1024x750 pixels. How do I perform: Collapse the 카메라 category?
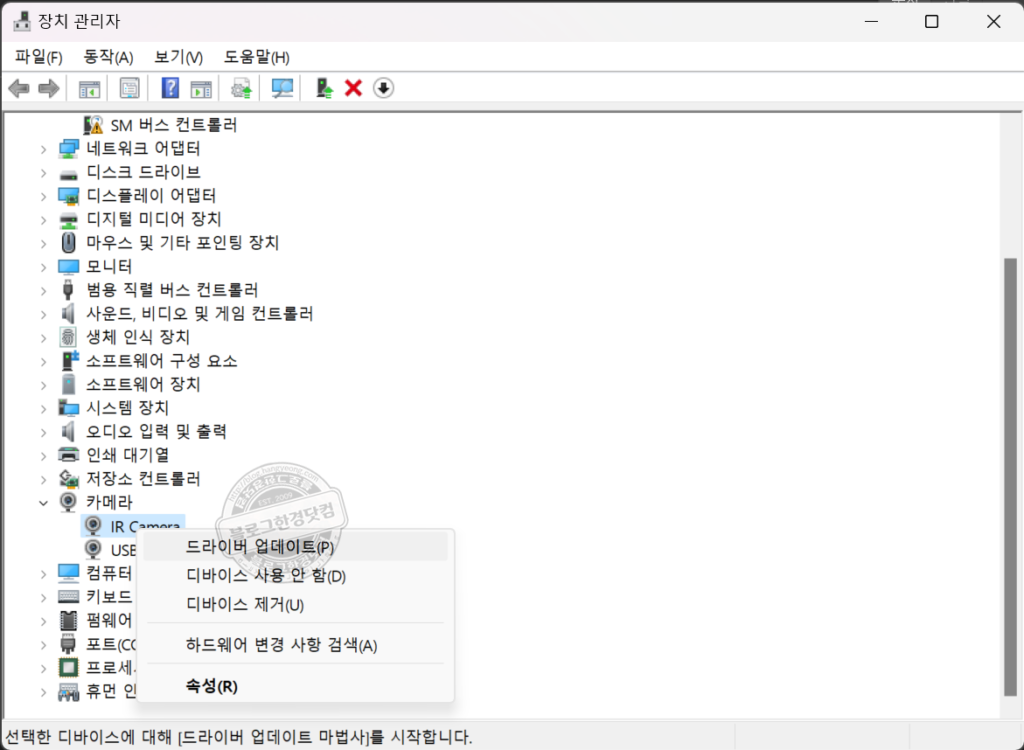click(x=42, y=502)
